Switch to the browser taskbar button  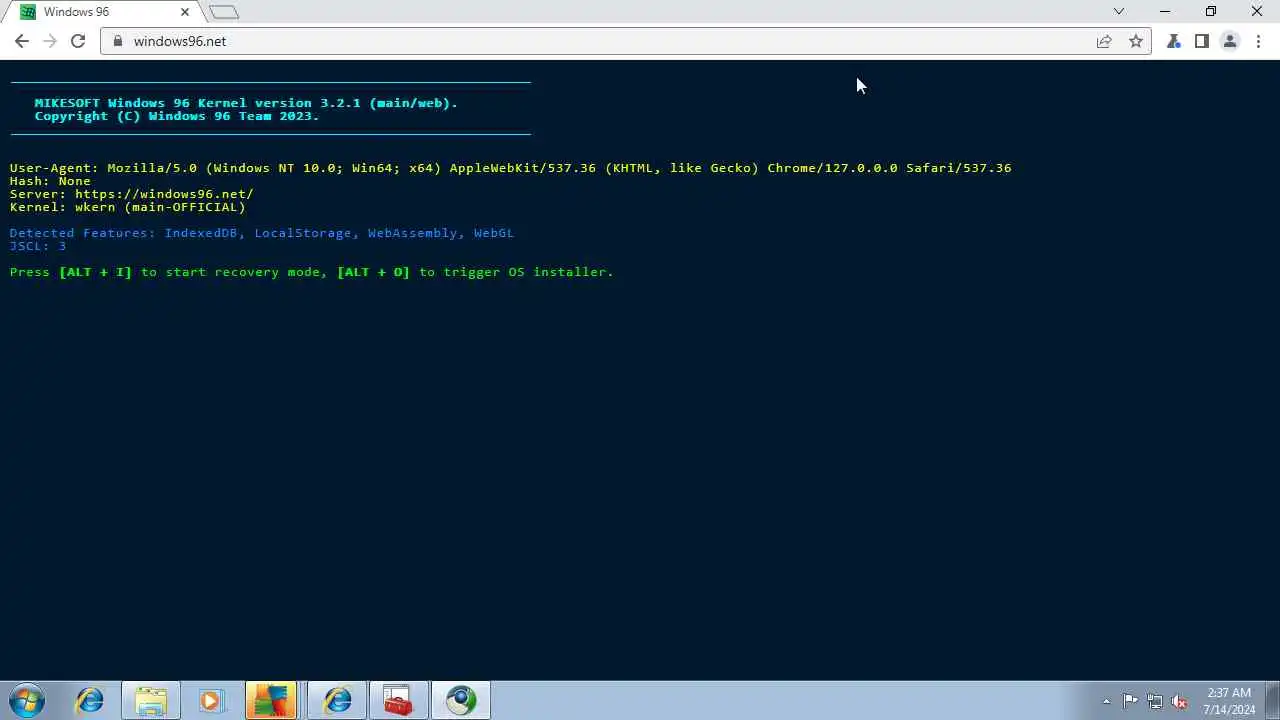[x=461, y=700]
